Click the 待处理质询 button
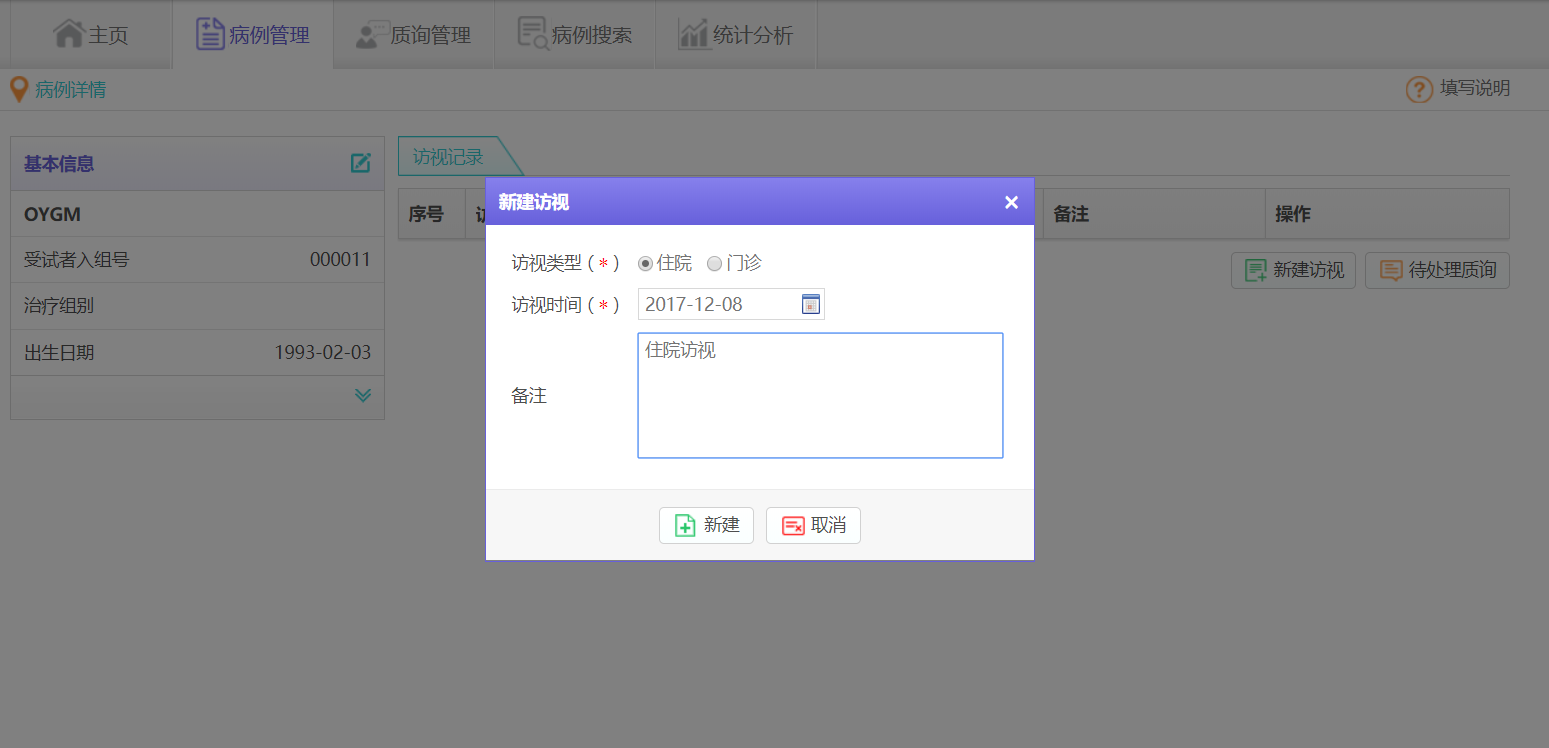 1437,271
